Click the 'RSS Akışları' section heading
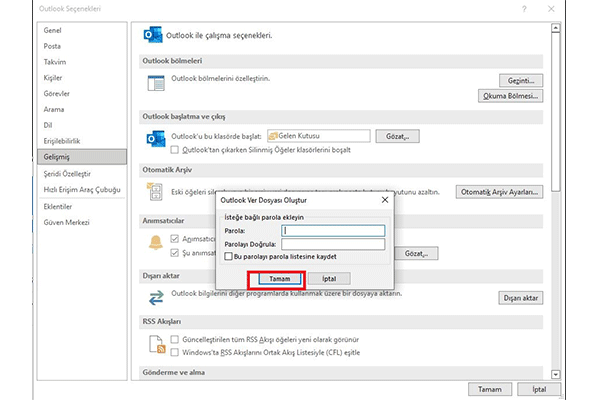This screenshot has width=600, height=400. pyautogui.click(x=162, y=322)
